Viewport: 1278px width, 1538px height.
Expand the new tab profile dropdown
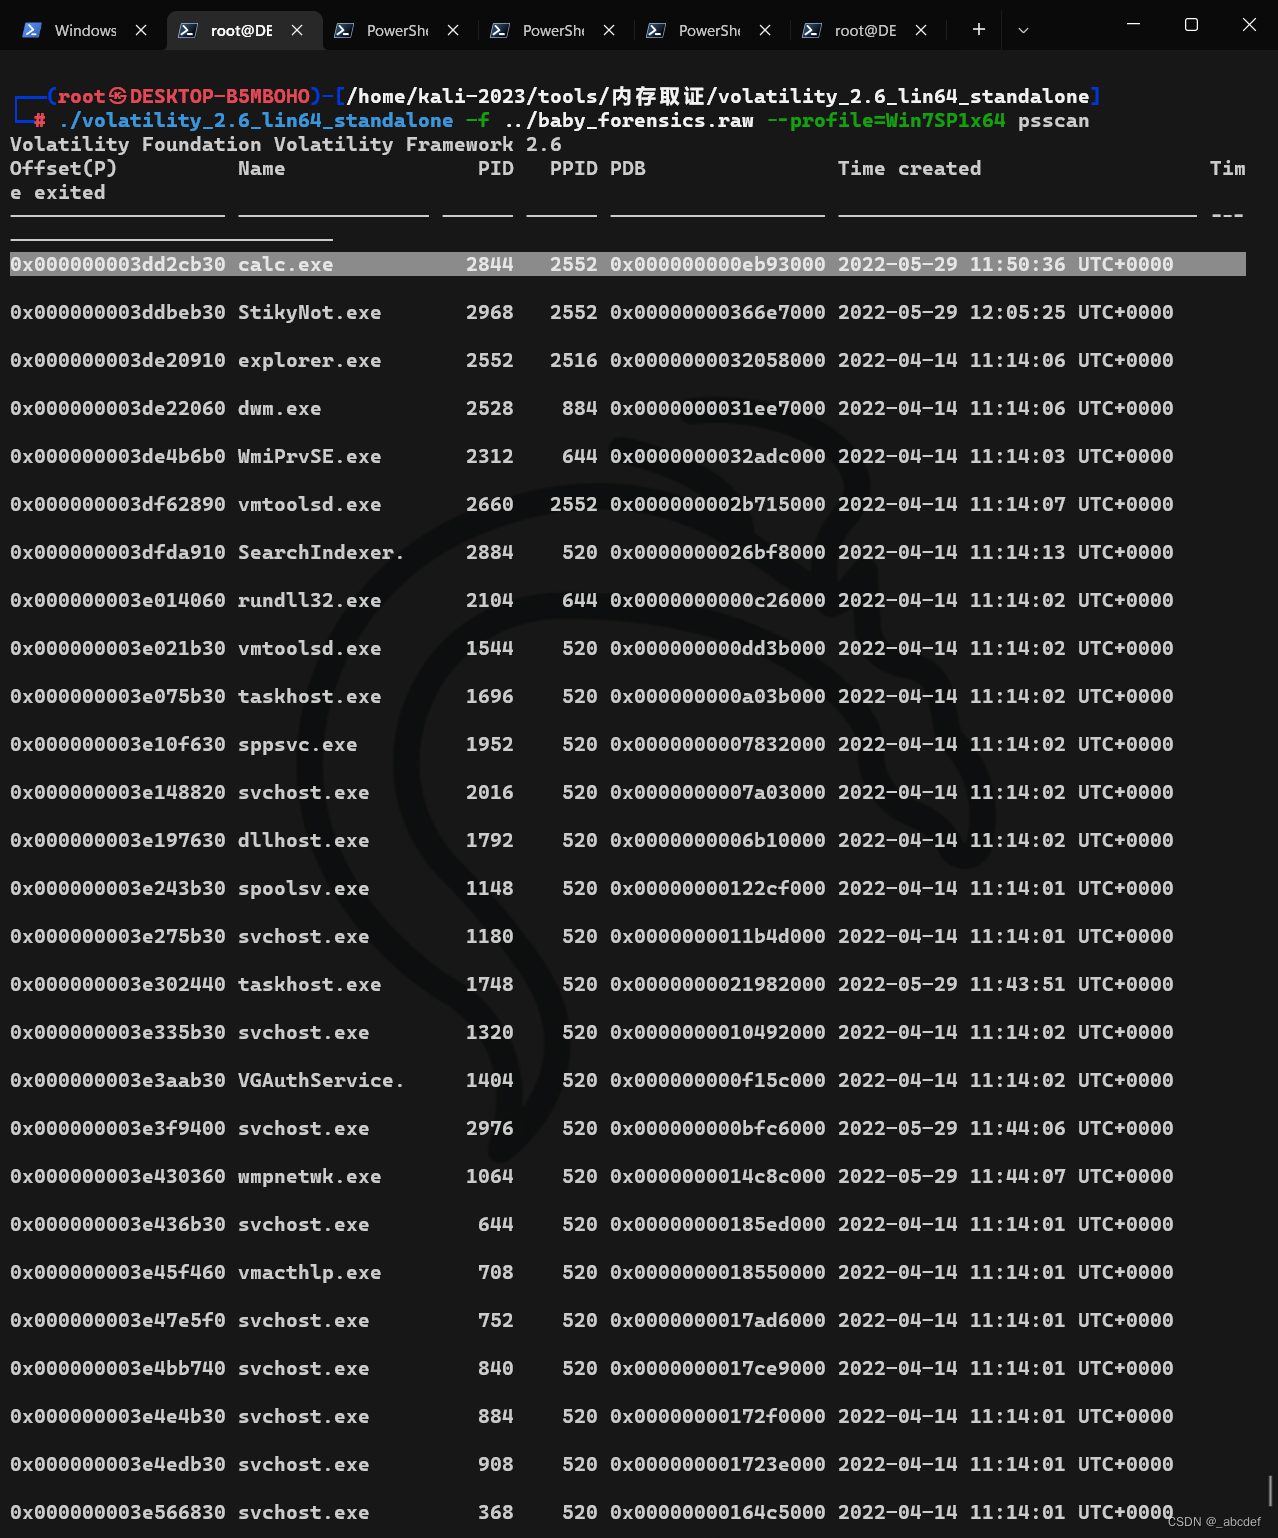(1023, 30)
